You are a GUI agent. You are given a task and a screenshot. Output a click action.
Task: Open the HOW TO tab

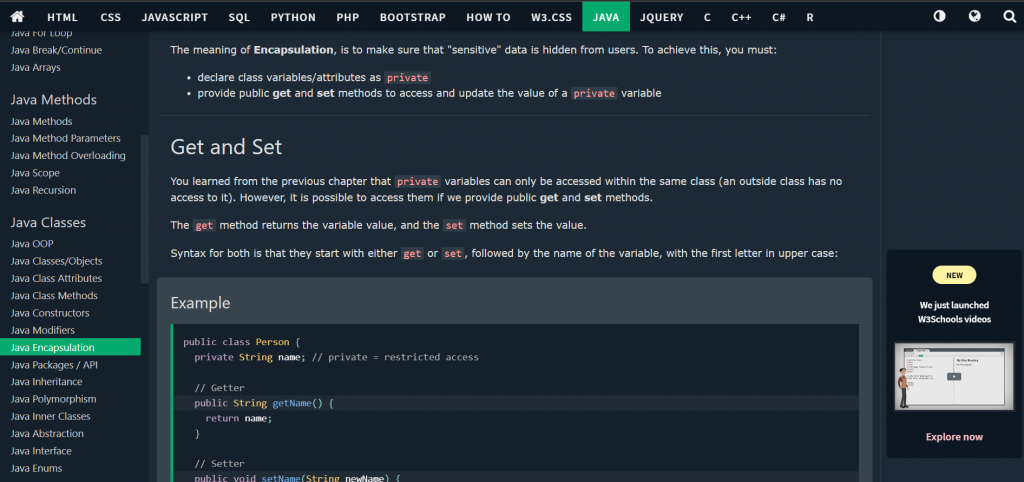tap(488, 18)
